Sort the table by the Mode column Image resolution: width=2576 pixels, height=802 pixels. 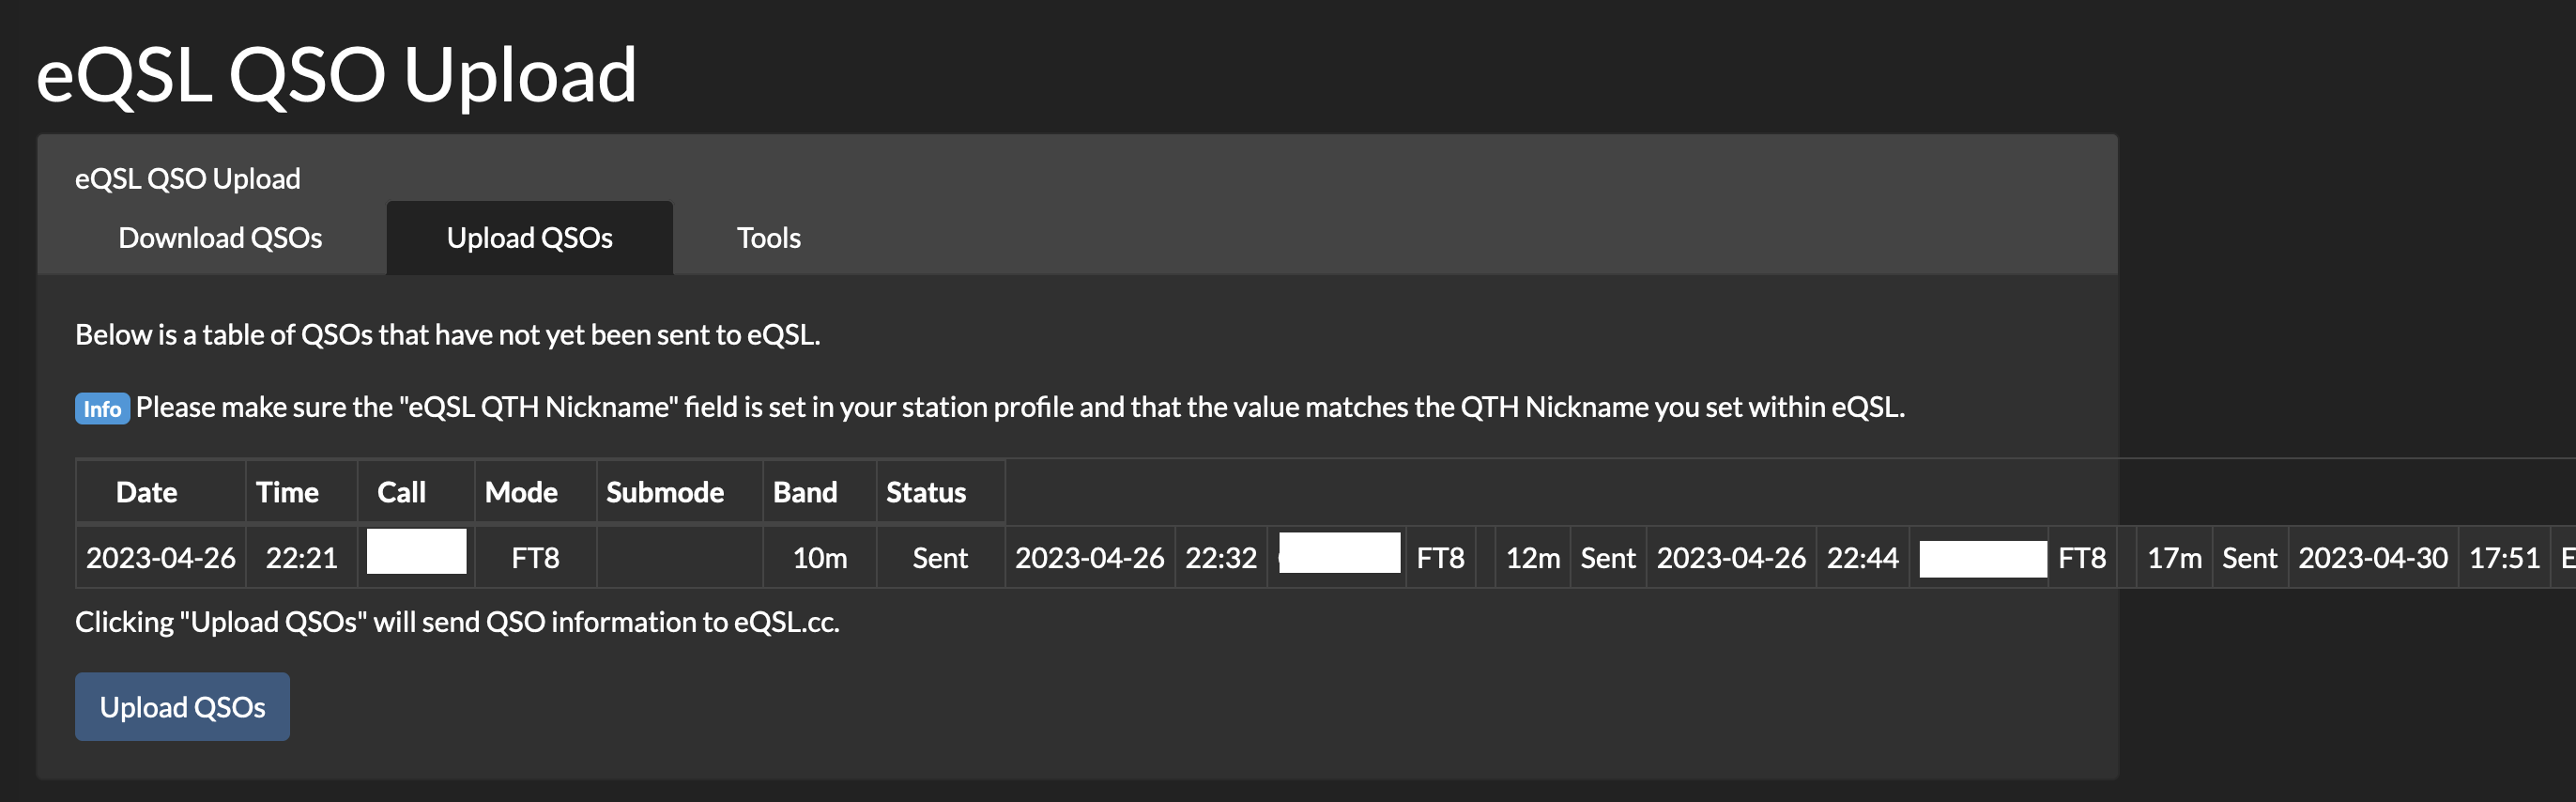(x=520, y=492)
